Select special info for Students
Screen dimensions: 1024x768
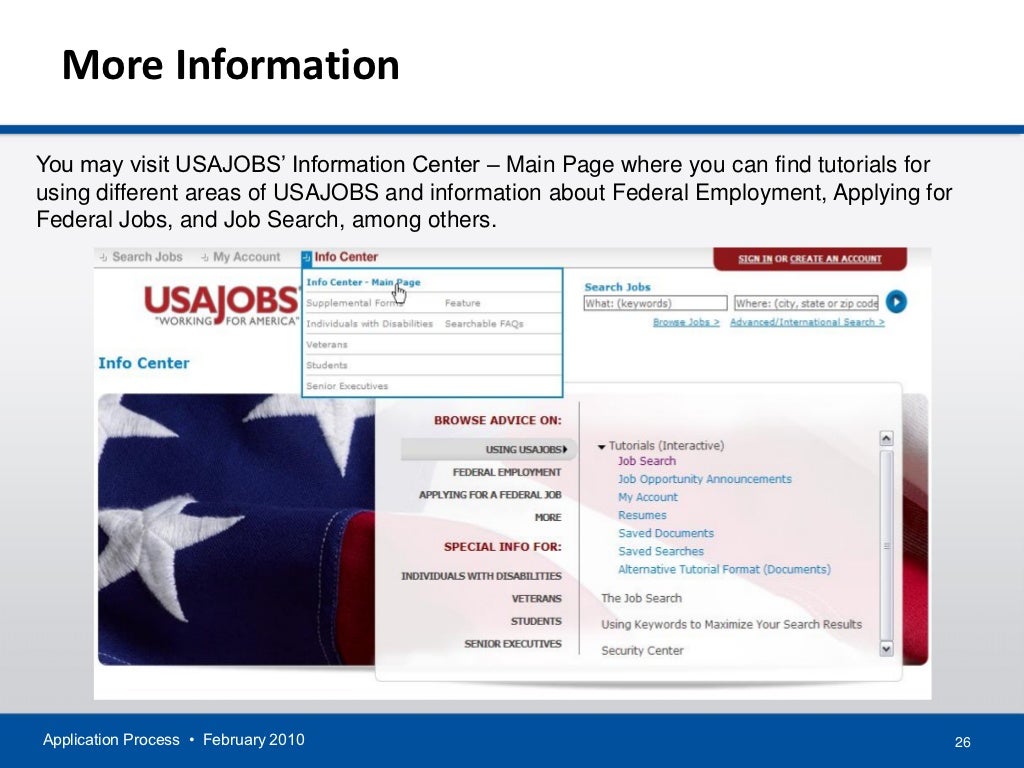tap(536, 621)
